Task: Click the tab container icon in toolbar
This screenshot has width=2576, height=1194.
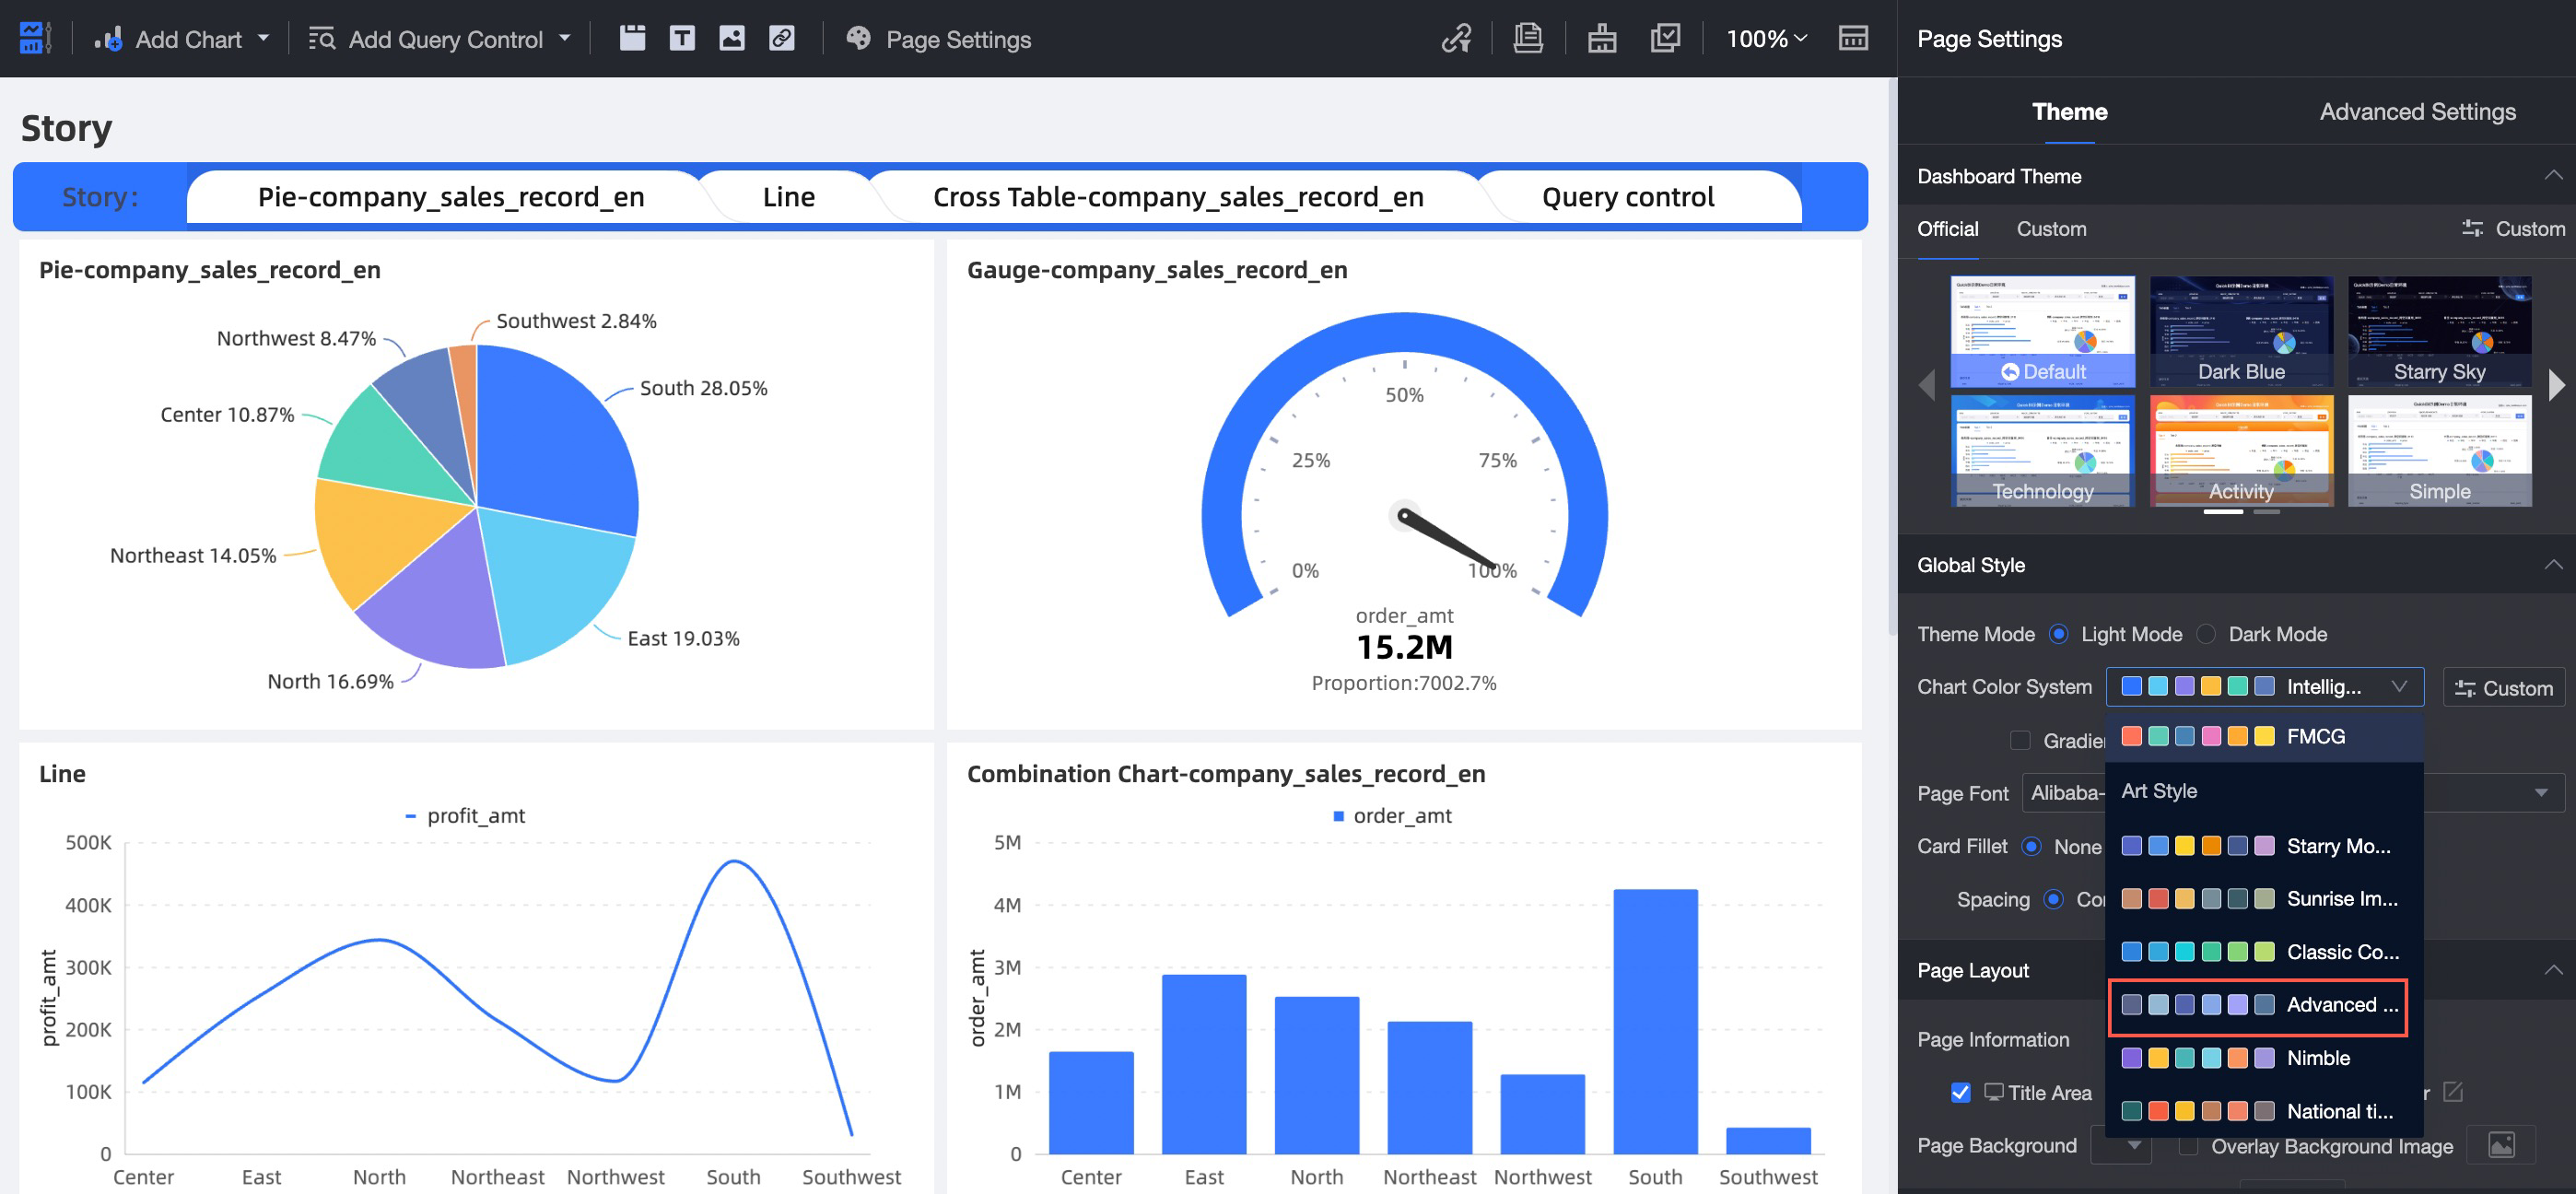Action: coord(632,39)
